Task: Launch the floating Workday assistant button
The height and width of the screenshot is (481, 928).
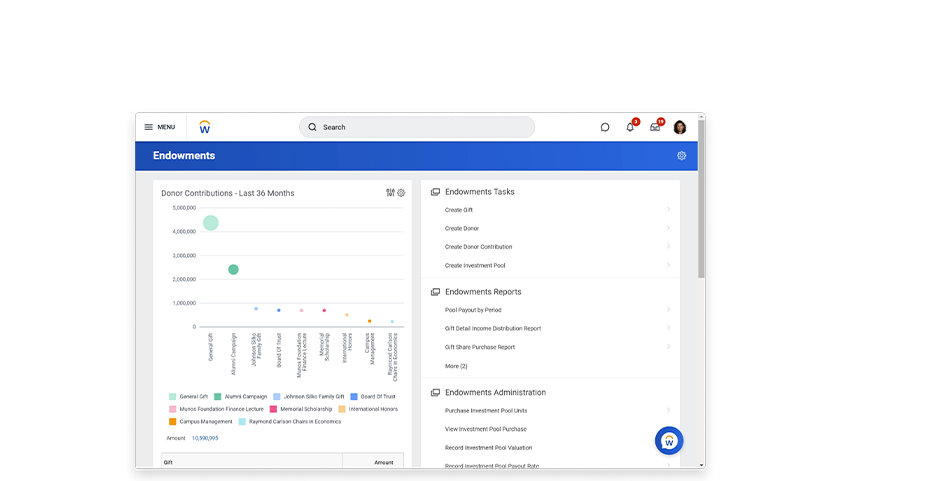Action: 669,440
